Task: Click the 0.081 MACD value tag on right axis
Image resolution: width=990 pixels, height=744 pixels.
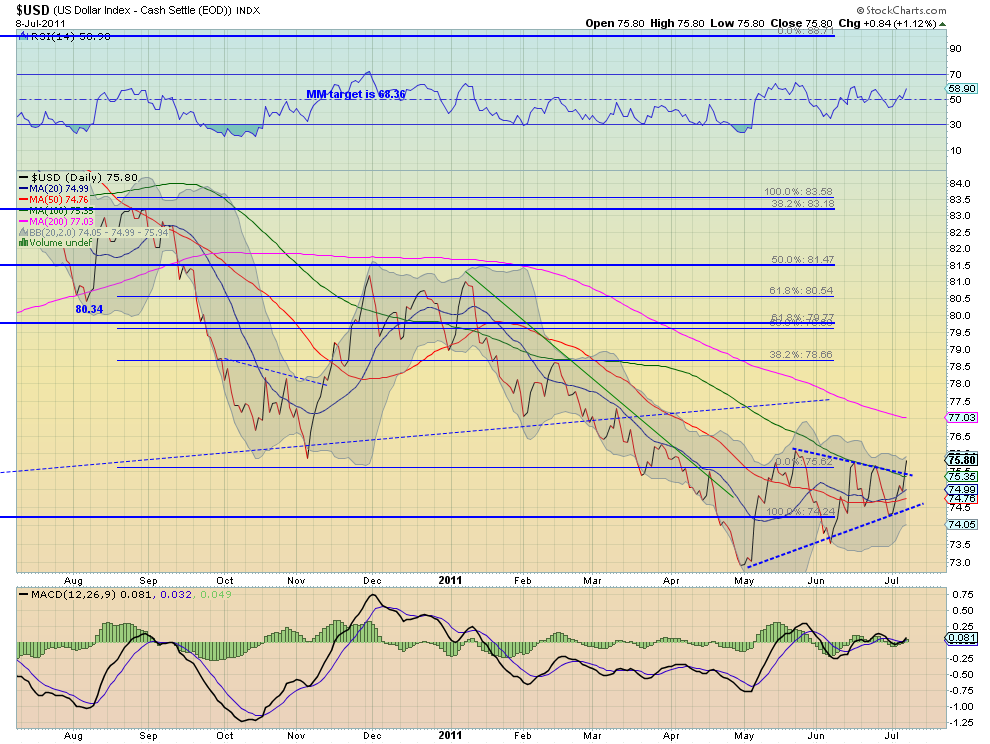Action: (962, 638)
